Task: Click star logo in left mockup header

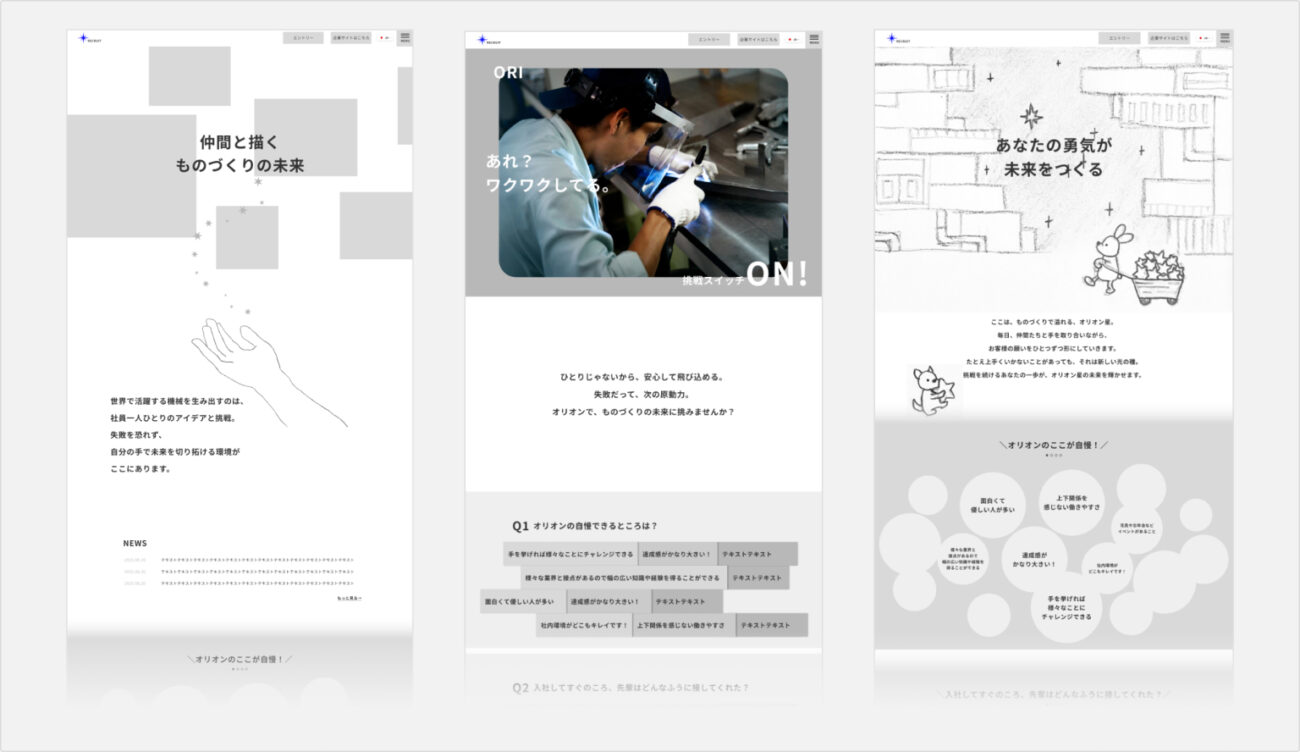Action: (x=85, y=39)
